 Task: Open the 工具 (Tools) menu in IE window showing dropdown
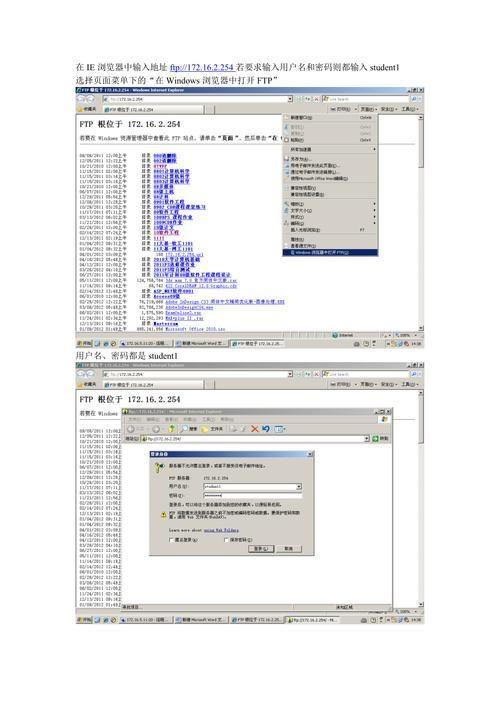[410, 109]
